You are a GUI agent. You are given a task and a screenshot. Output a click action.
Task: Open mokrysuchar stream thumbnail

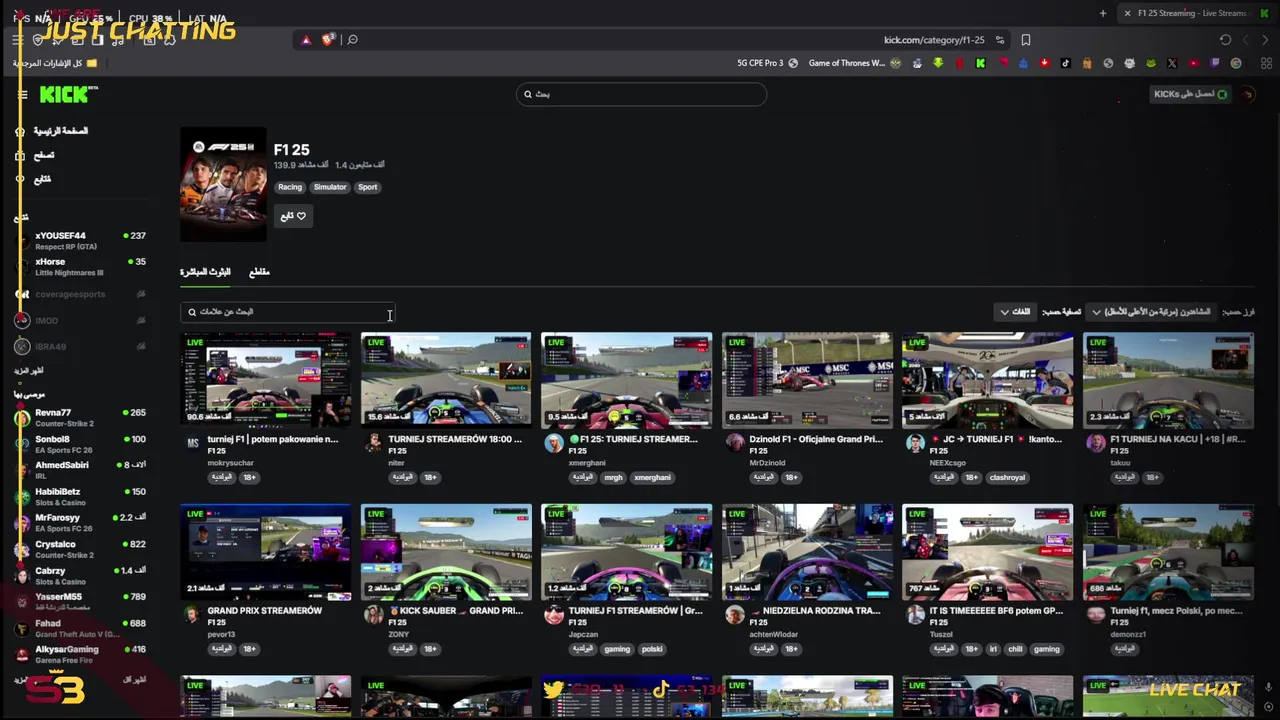[266, 381]
